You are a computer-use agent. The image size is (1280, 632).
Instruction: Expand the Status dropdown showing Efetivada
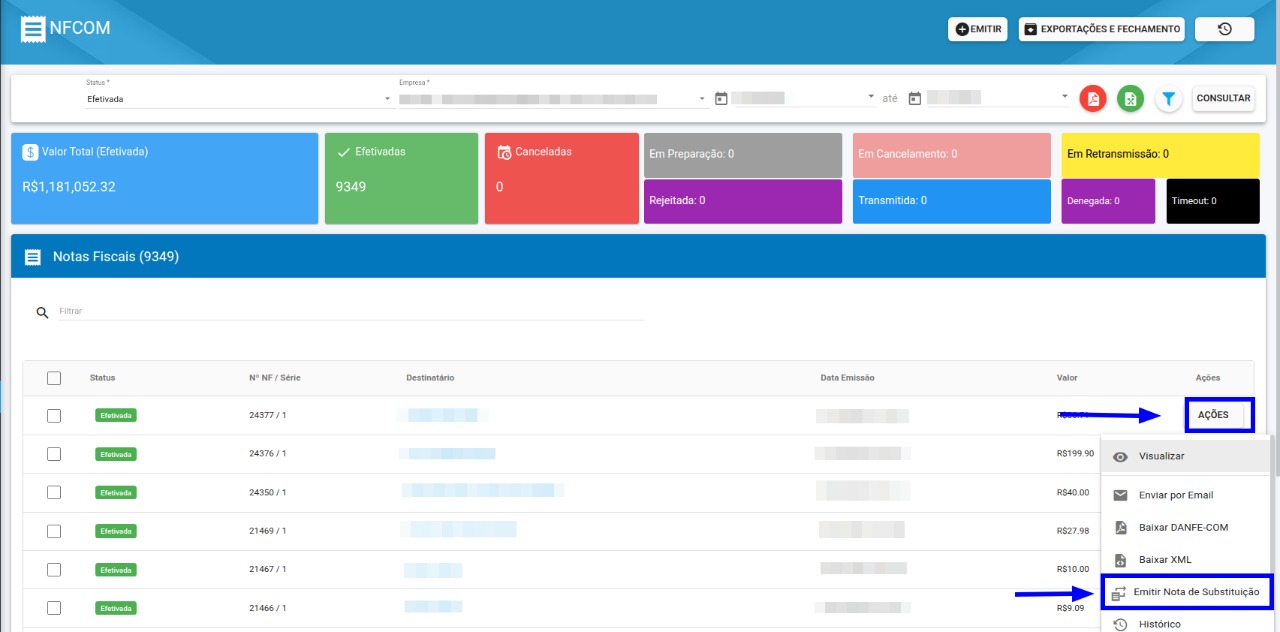239,99
